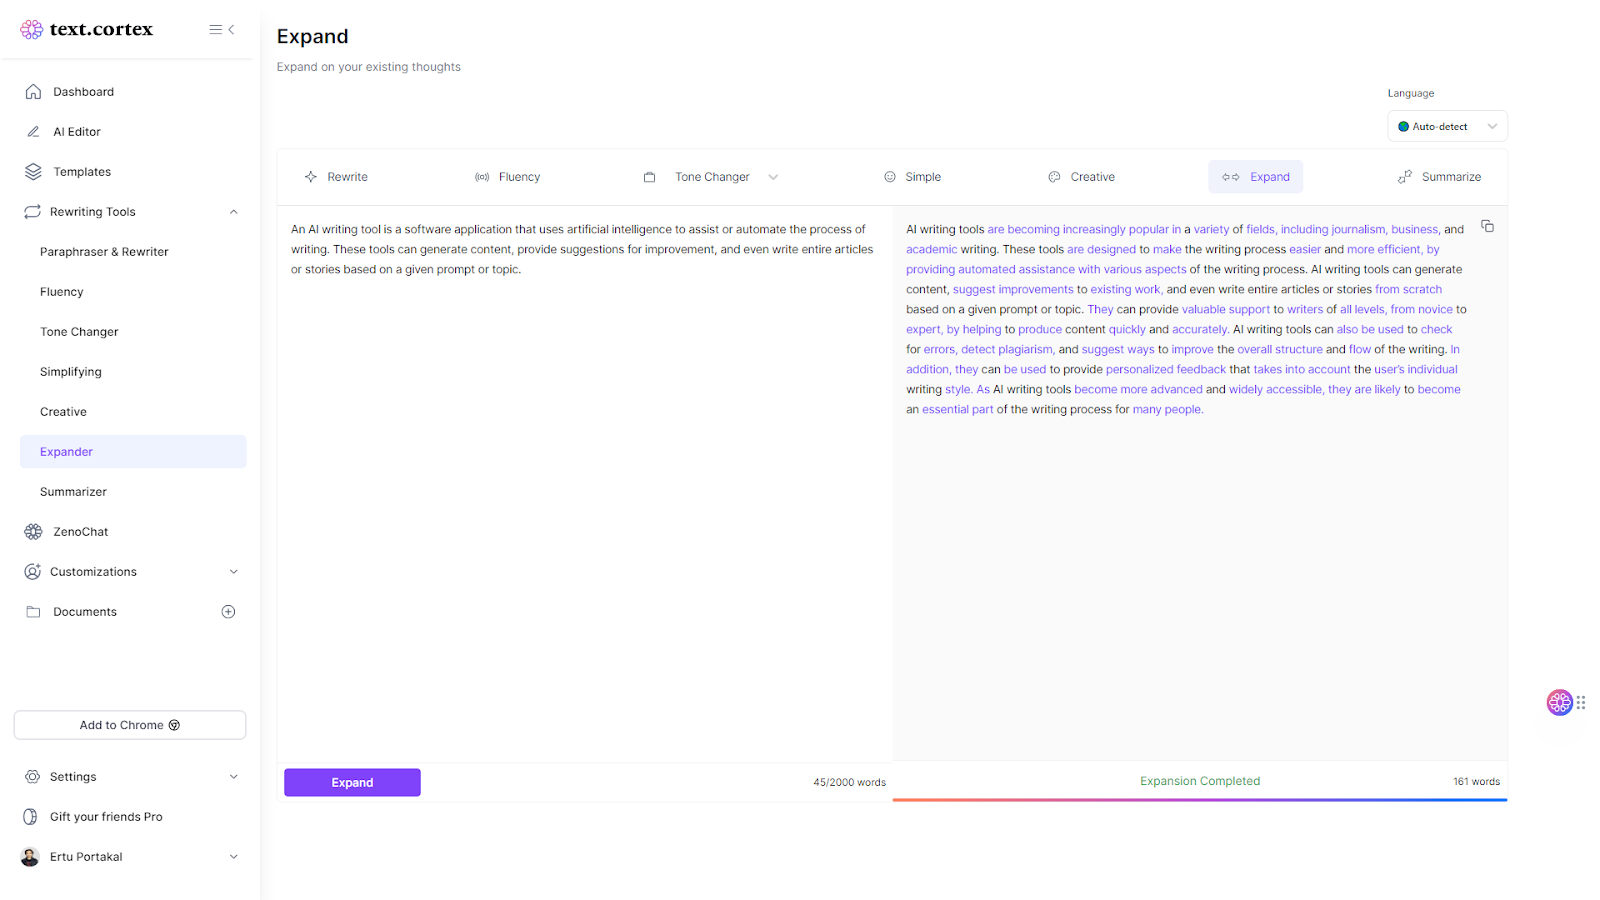
Task: Open the AI Editor pencil icon
Action: tap(33, 132)
